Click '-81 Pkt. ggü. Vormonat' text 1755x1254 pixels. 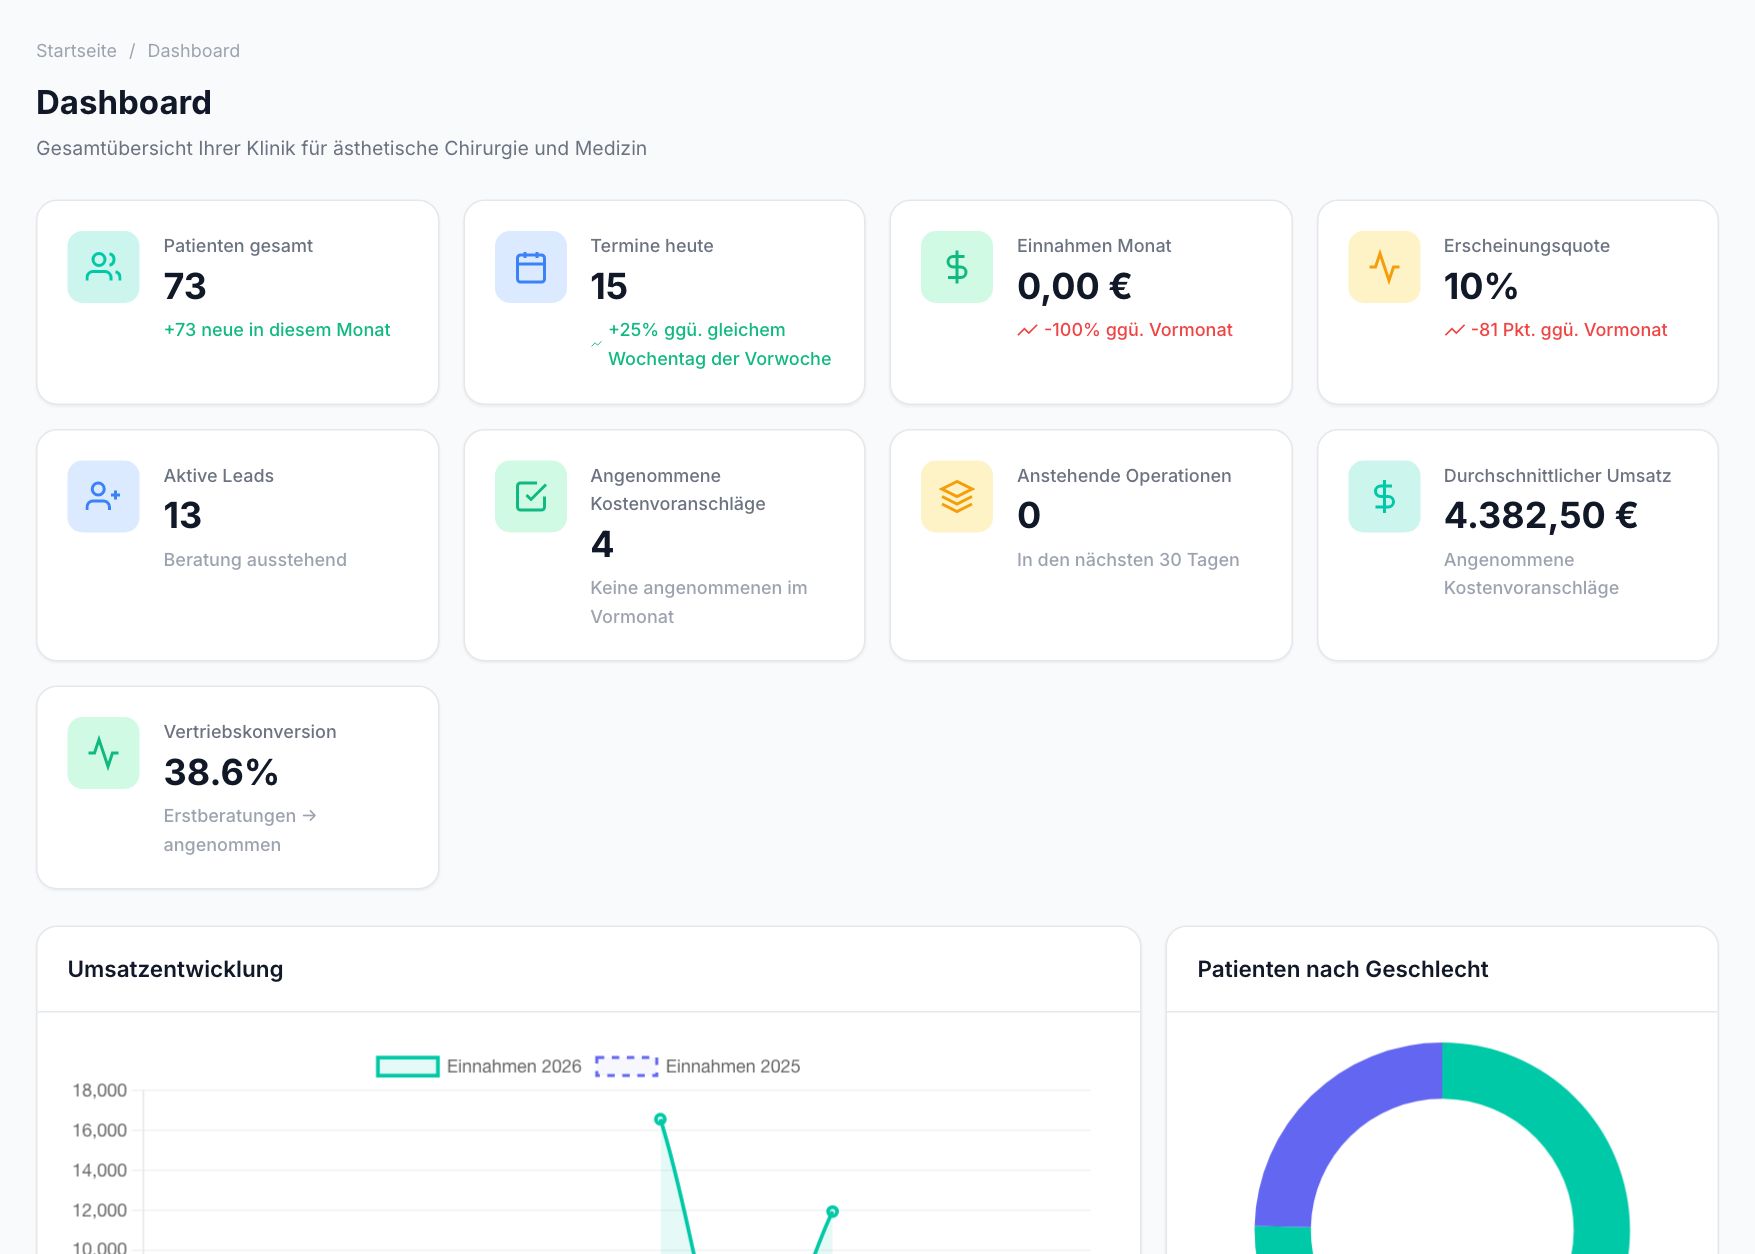pos(1569,330)
